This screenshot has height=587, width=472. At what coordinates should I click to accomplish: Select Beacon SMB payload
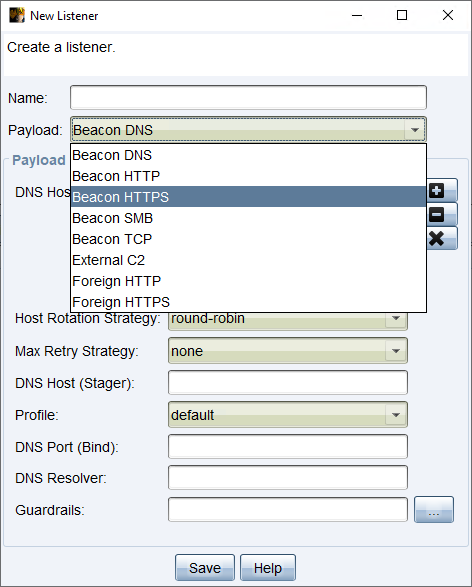click(x=248, y=218)
